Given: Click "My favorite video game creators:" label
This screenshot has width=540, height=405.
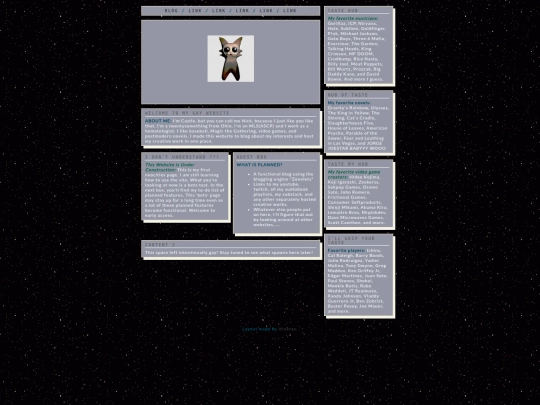Looking at the screenshot, I should (x=354, y=174).
